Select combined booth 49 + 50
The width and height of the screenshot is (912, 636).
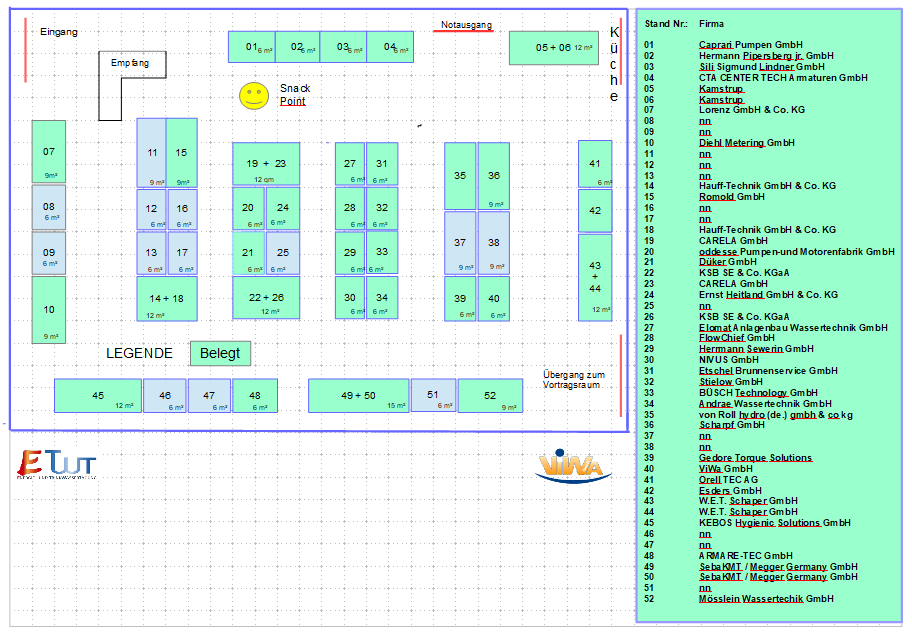(x=358, y=396)
